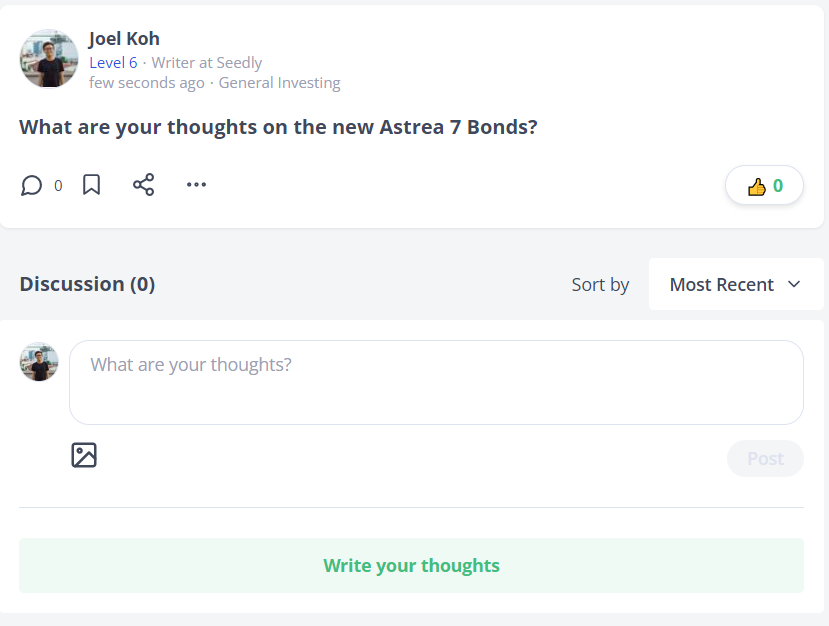829x626 pixels.
Task: Click the chevron arrow next to Most Recent
Action: coord(794,284)
